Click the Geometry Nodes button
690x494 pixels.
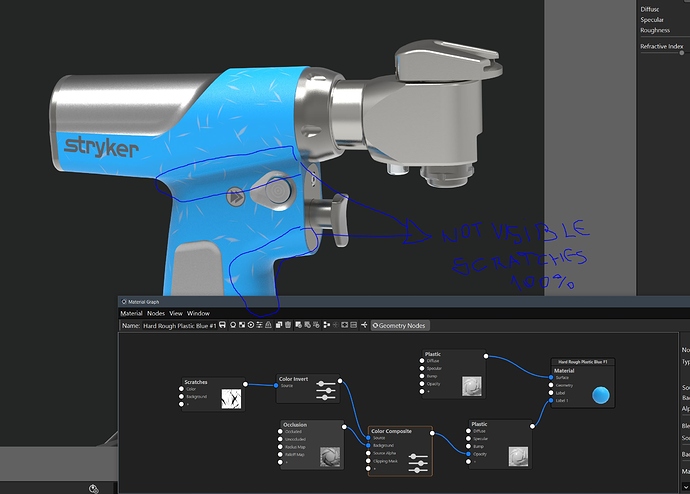(x=400, y=326)
